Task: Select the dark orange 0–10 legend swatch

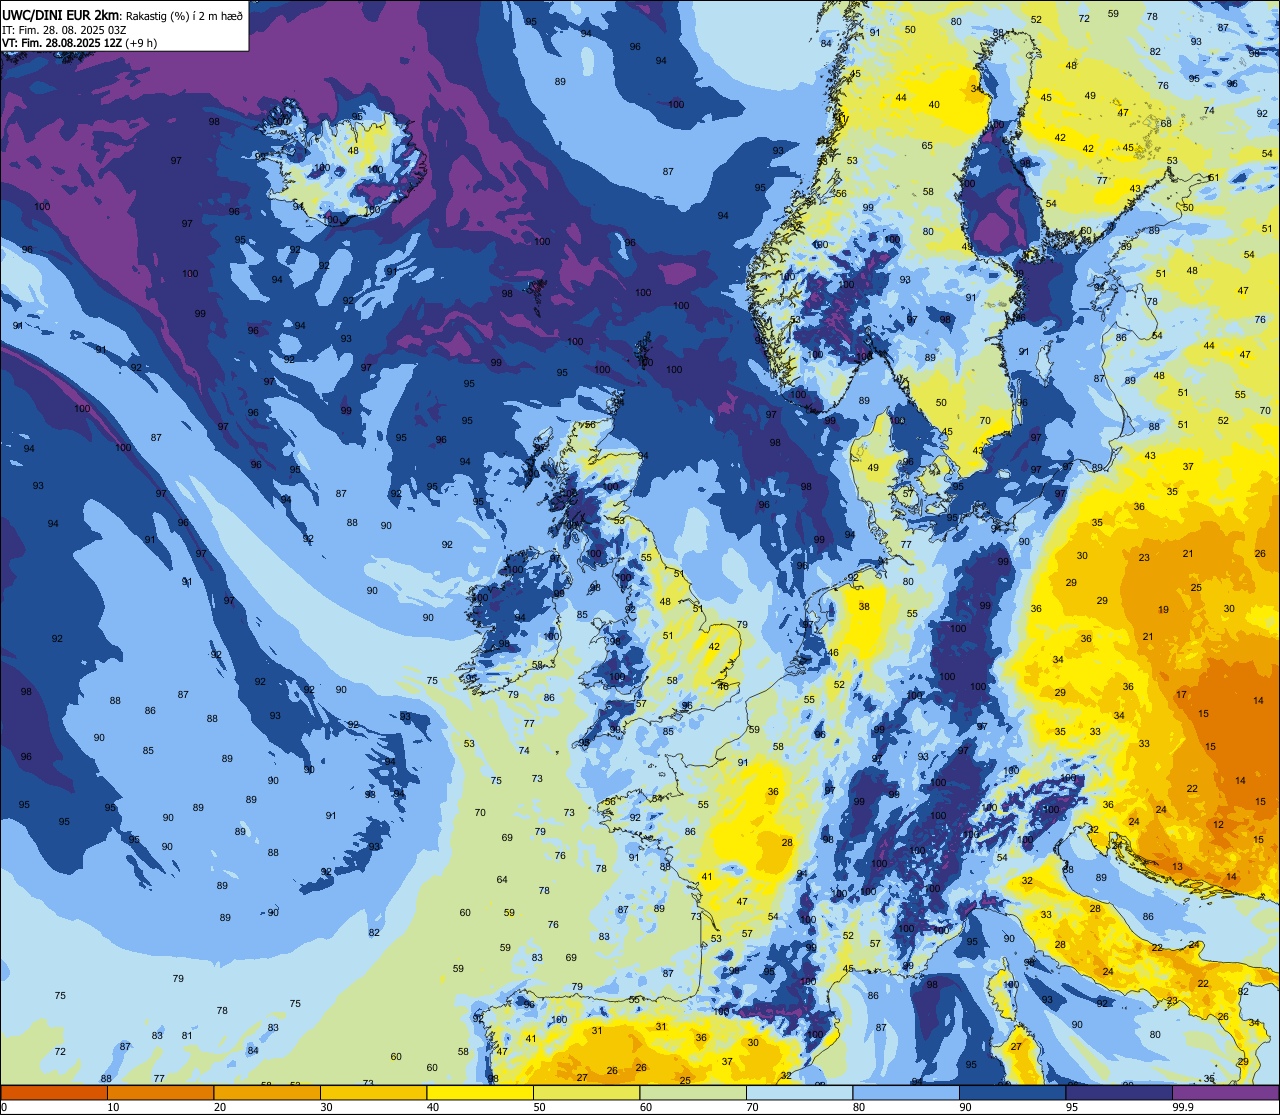Action: [x=54, y=1092]
